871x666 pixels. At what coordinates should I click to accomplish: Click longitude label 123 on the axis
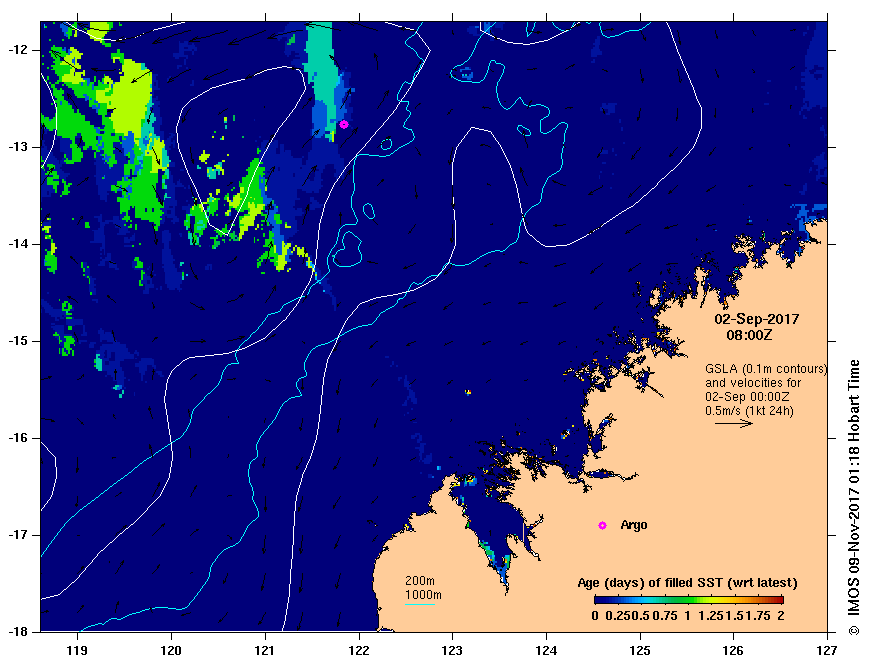tap(452, 650)
